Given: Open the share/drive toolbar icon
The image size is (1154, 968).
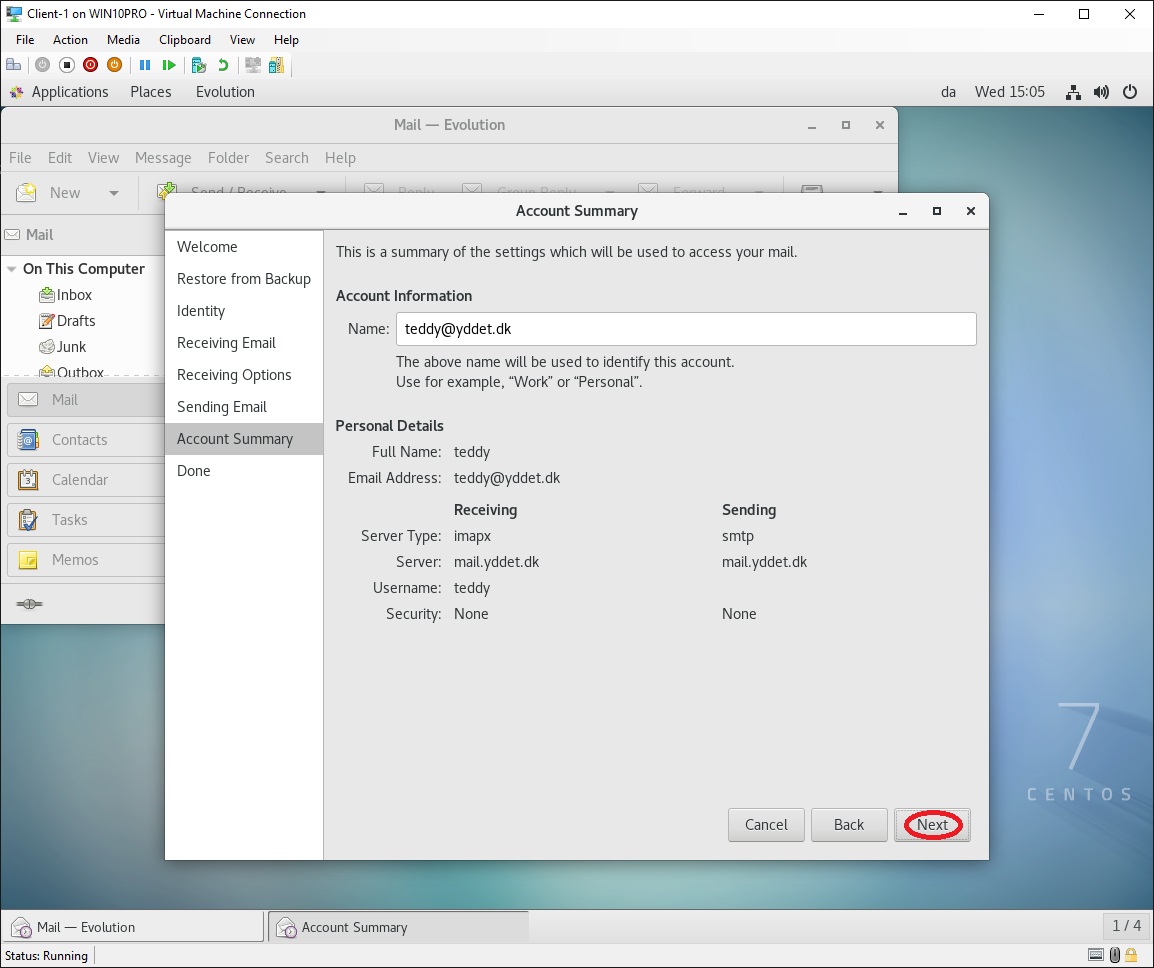Looking at the screenshot, I should tap(276, 65).
